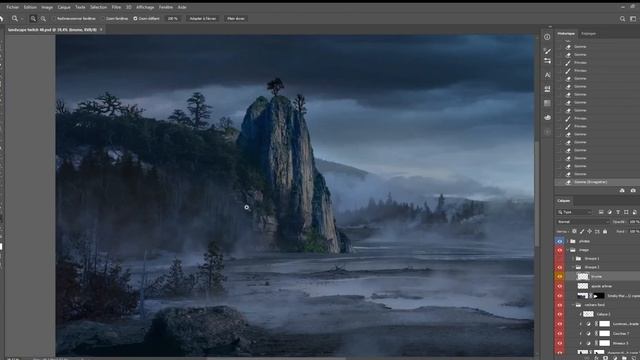Click the canvas vertical scrollbar
The image size is (640, 360).
(537, 194)
